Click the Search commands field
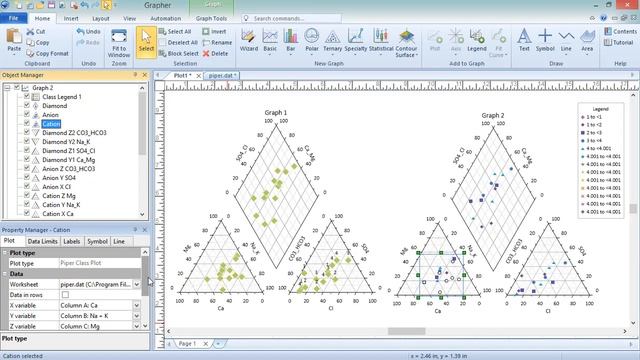 tap(292, 18)
